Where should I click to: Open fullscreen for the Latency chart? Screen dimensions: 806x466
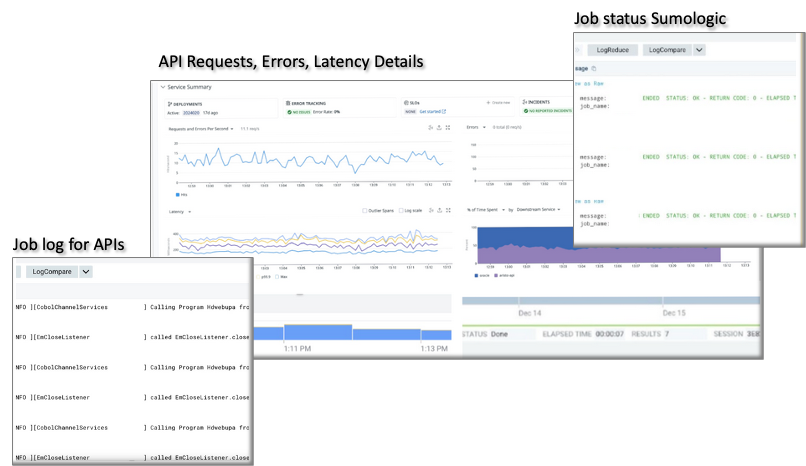pyautogui.click(x=448, y=210)
